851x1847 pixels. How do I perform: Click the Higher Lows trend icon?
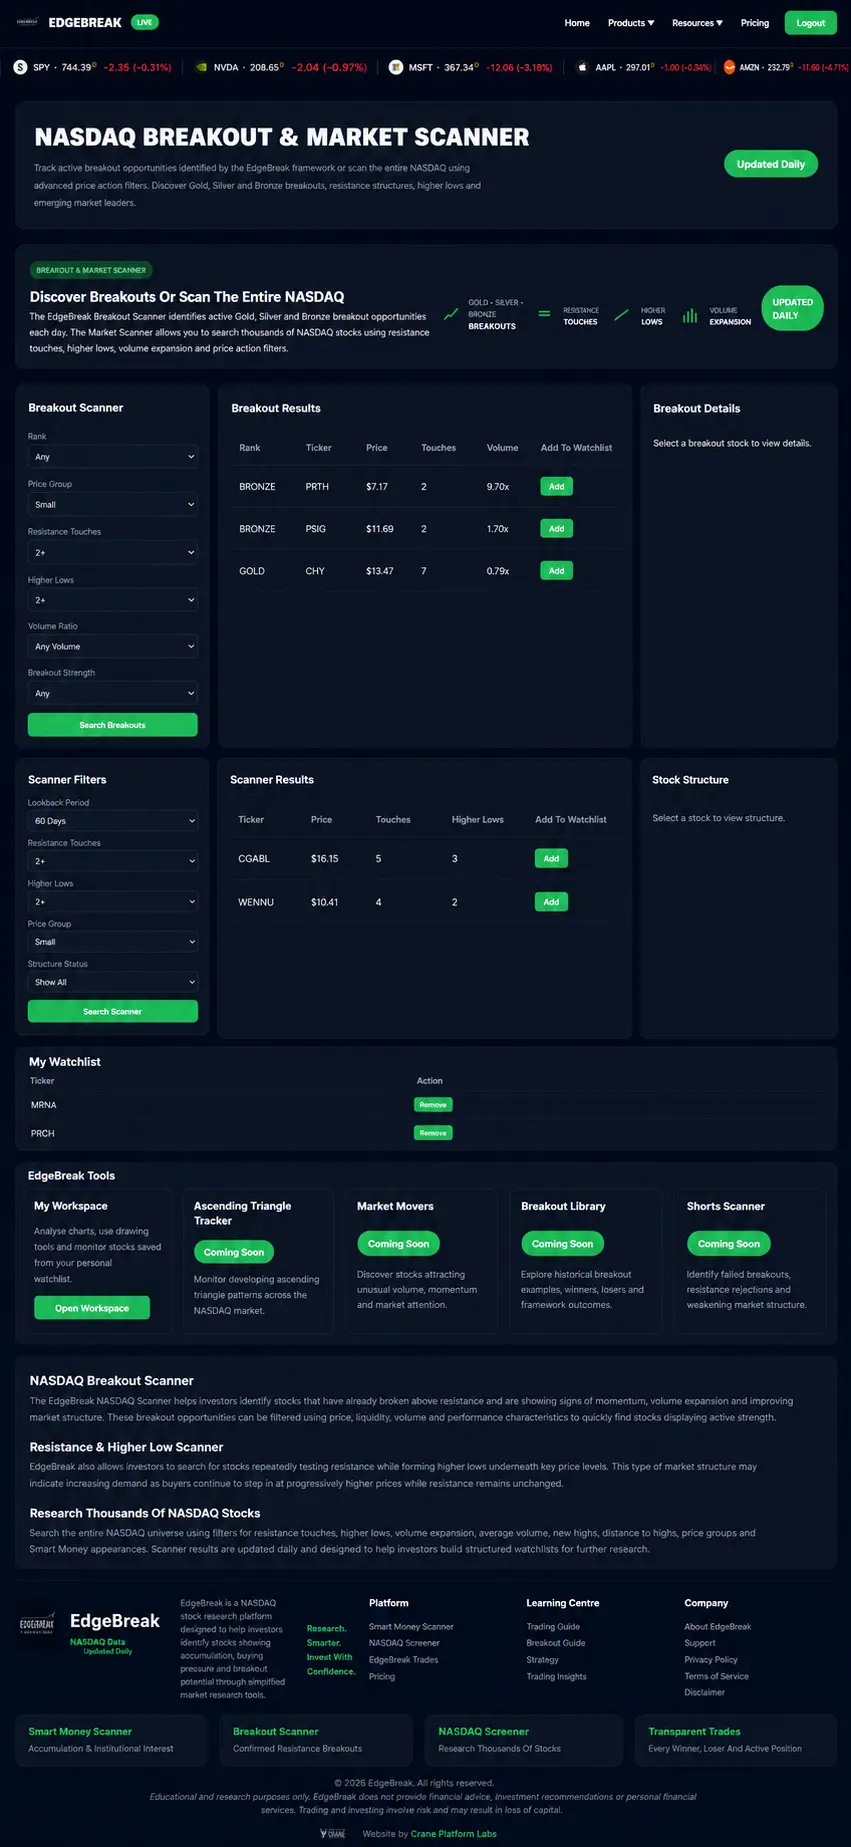point(621,314)
